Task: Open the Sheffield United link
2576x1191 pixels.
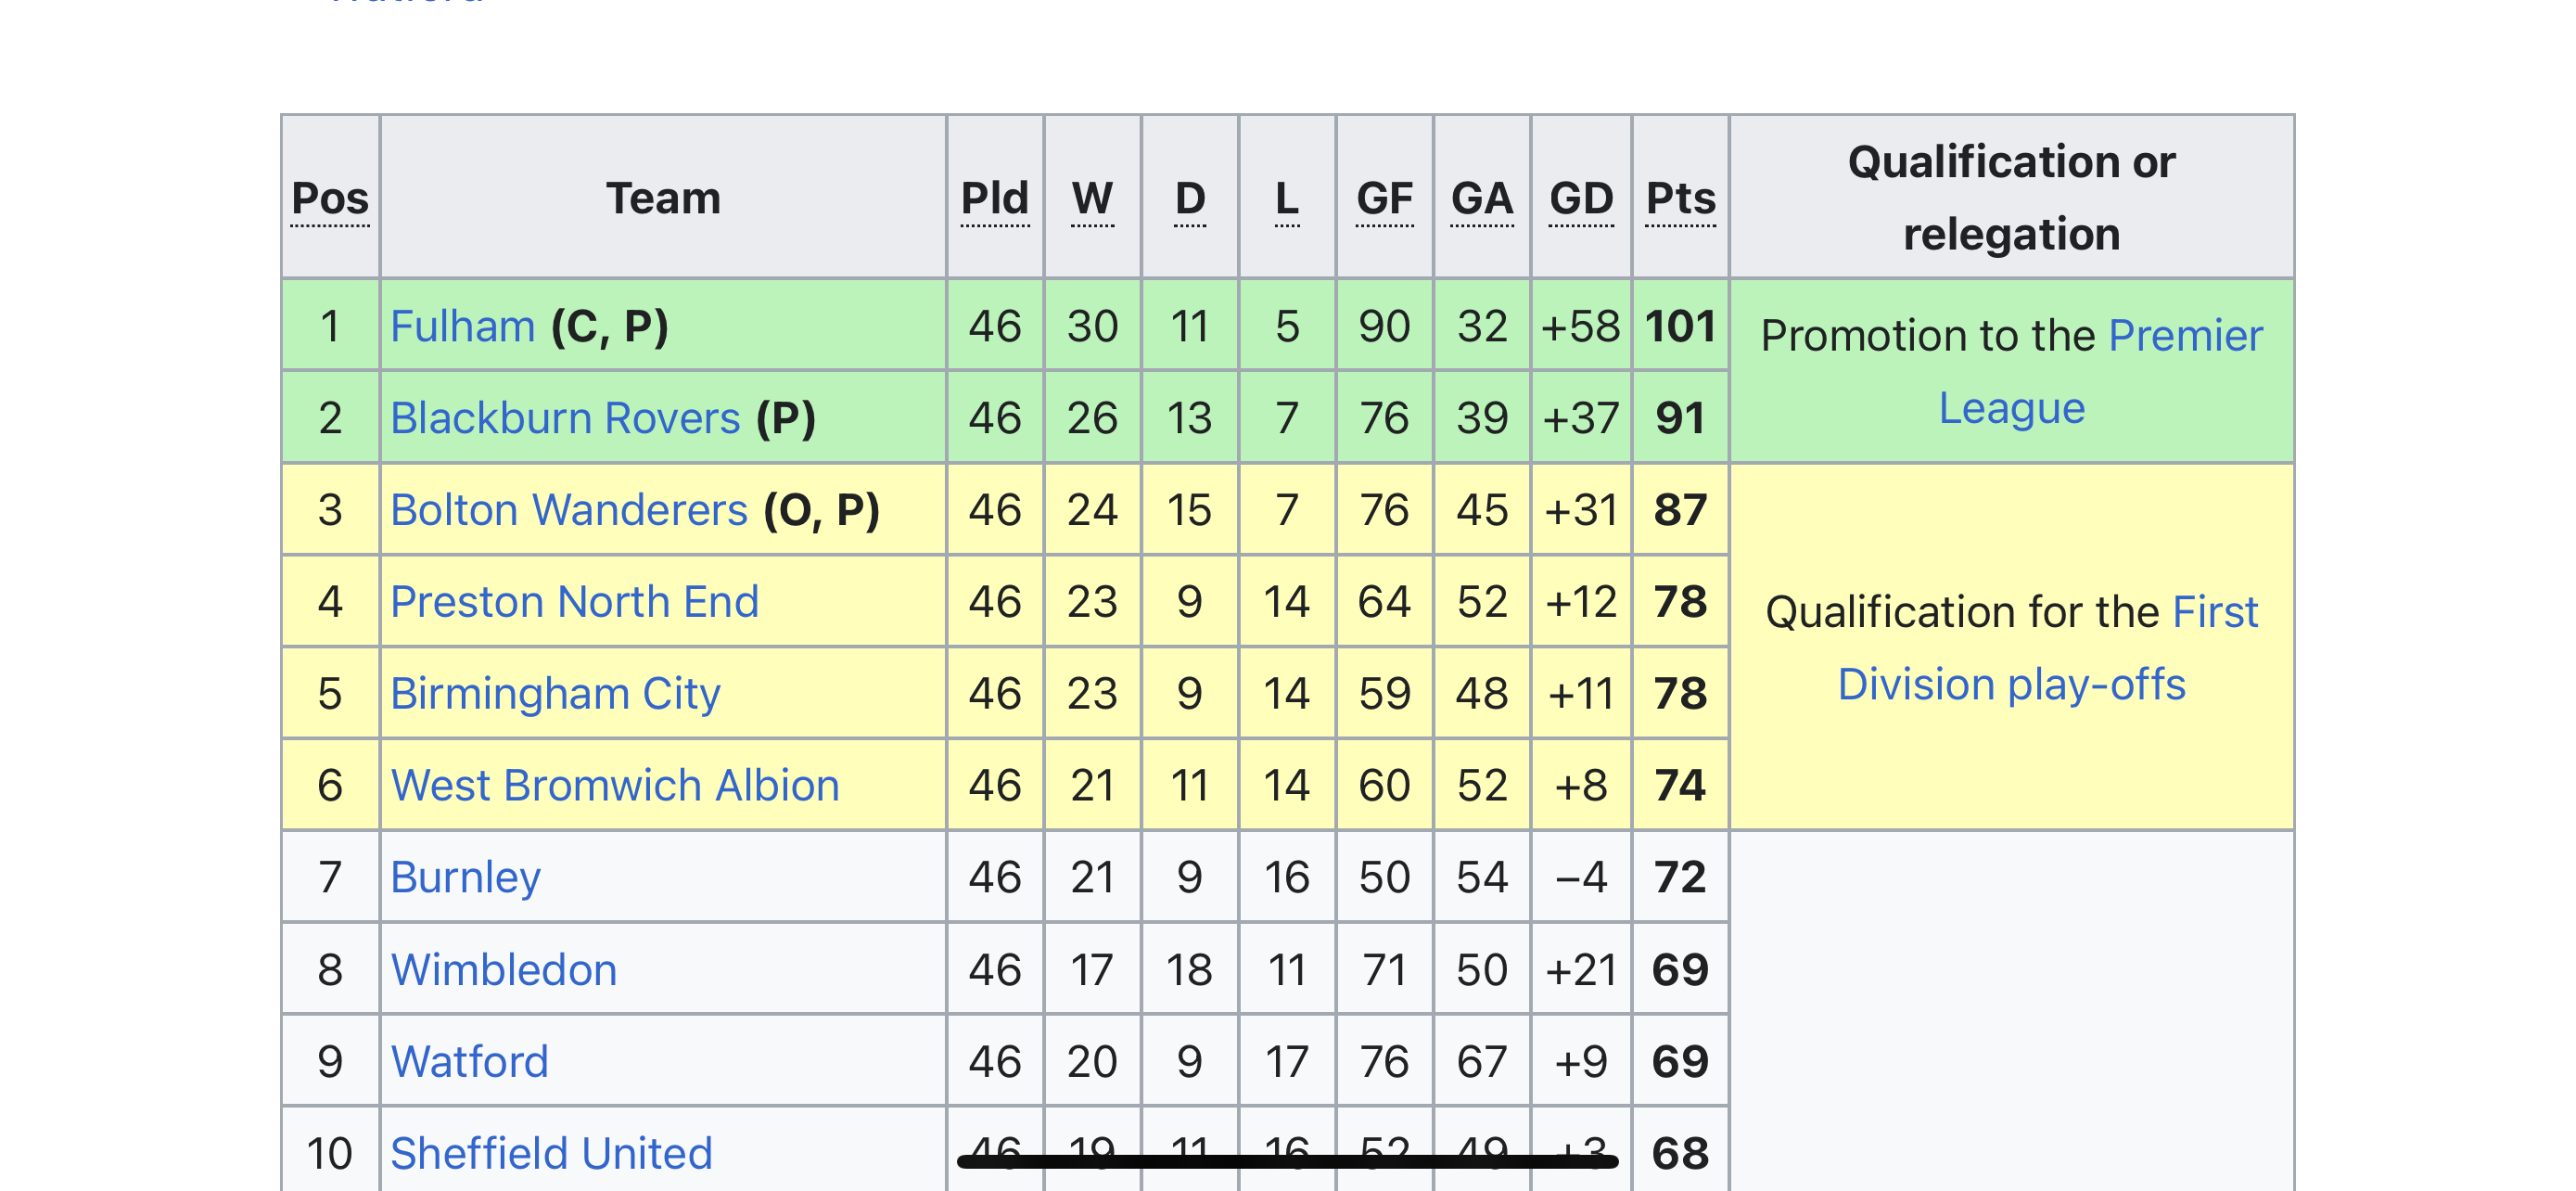Action: click(x=551, y=1154)
